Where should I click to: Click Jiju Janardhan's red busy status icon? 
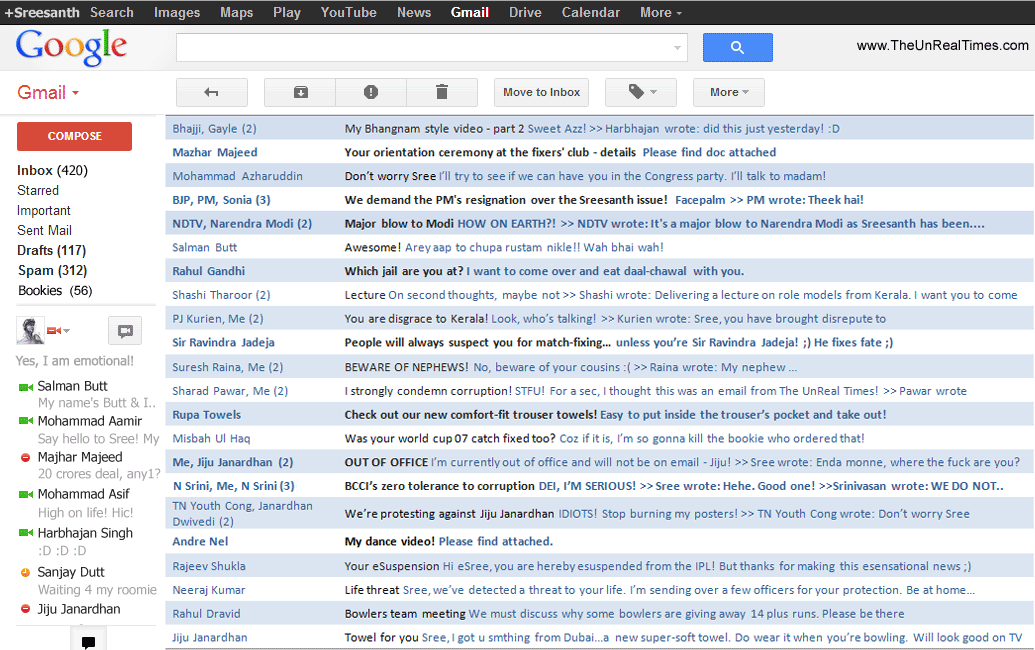[x=25, y=609]
